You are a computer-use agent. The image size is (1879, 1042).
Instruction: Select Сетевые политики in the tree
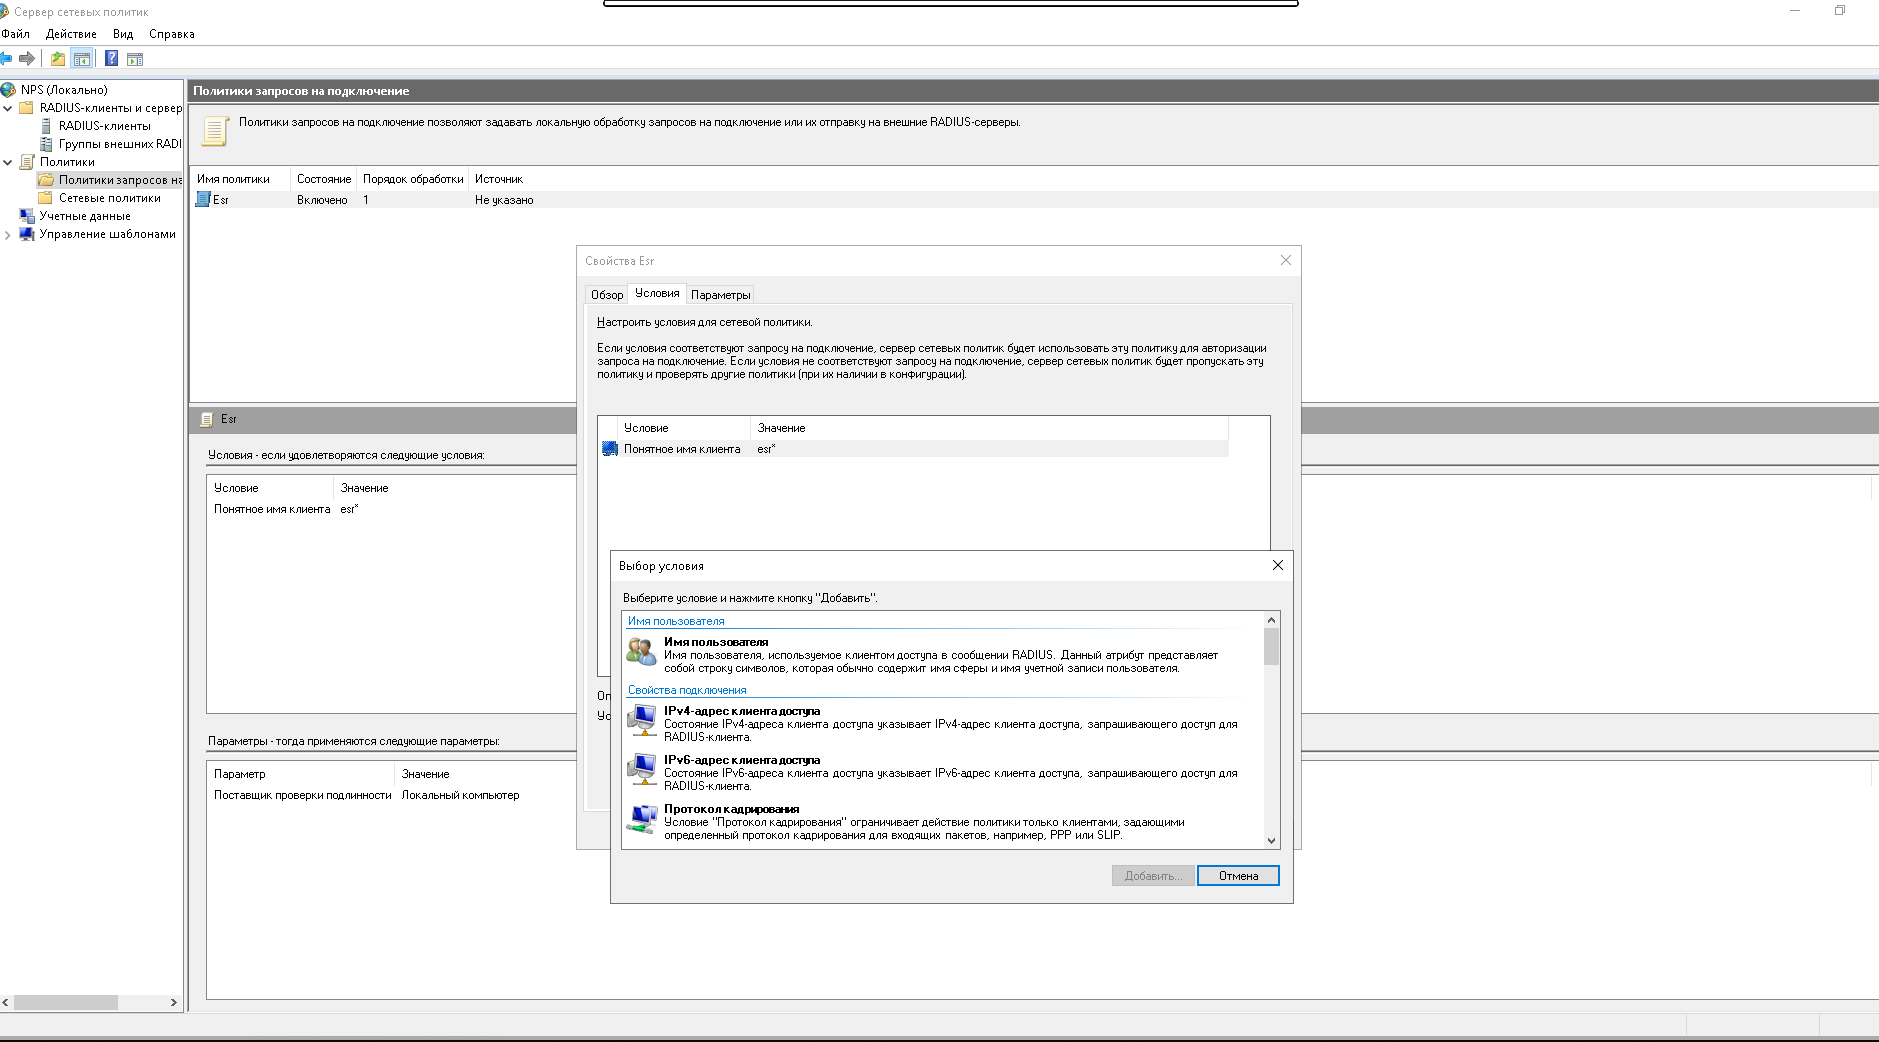pos(109,198)
